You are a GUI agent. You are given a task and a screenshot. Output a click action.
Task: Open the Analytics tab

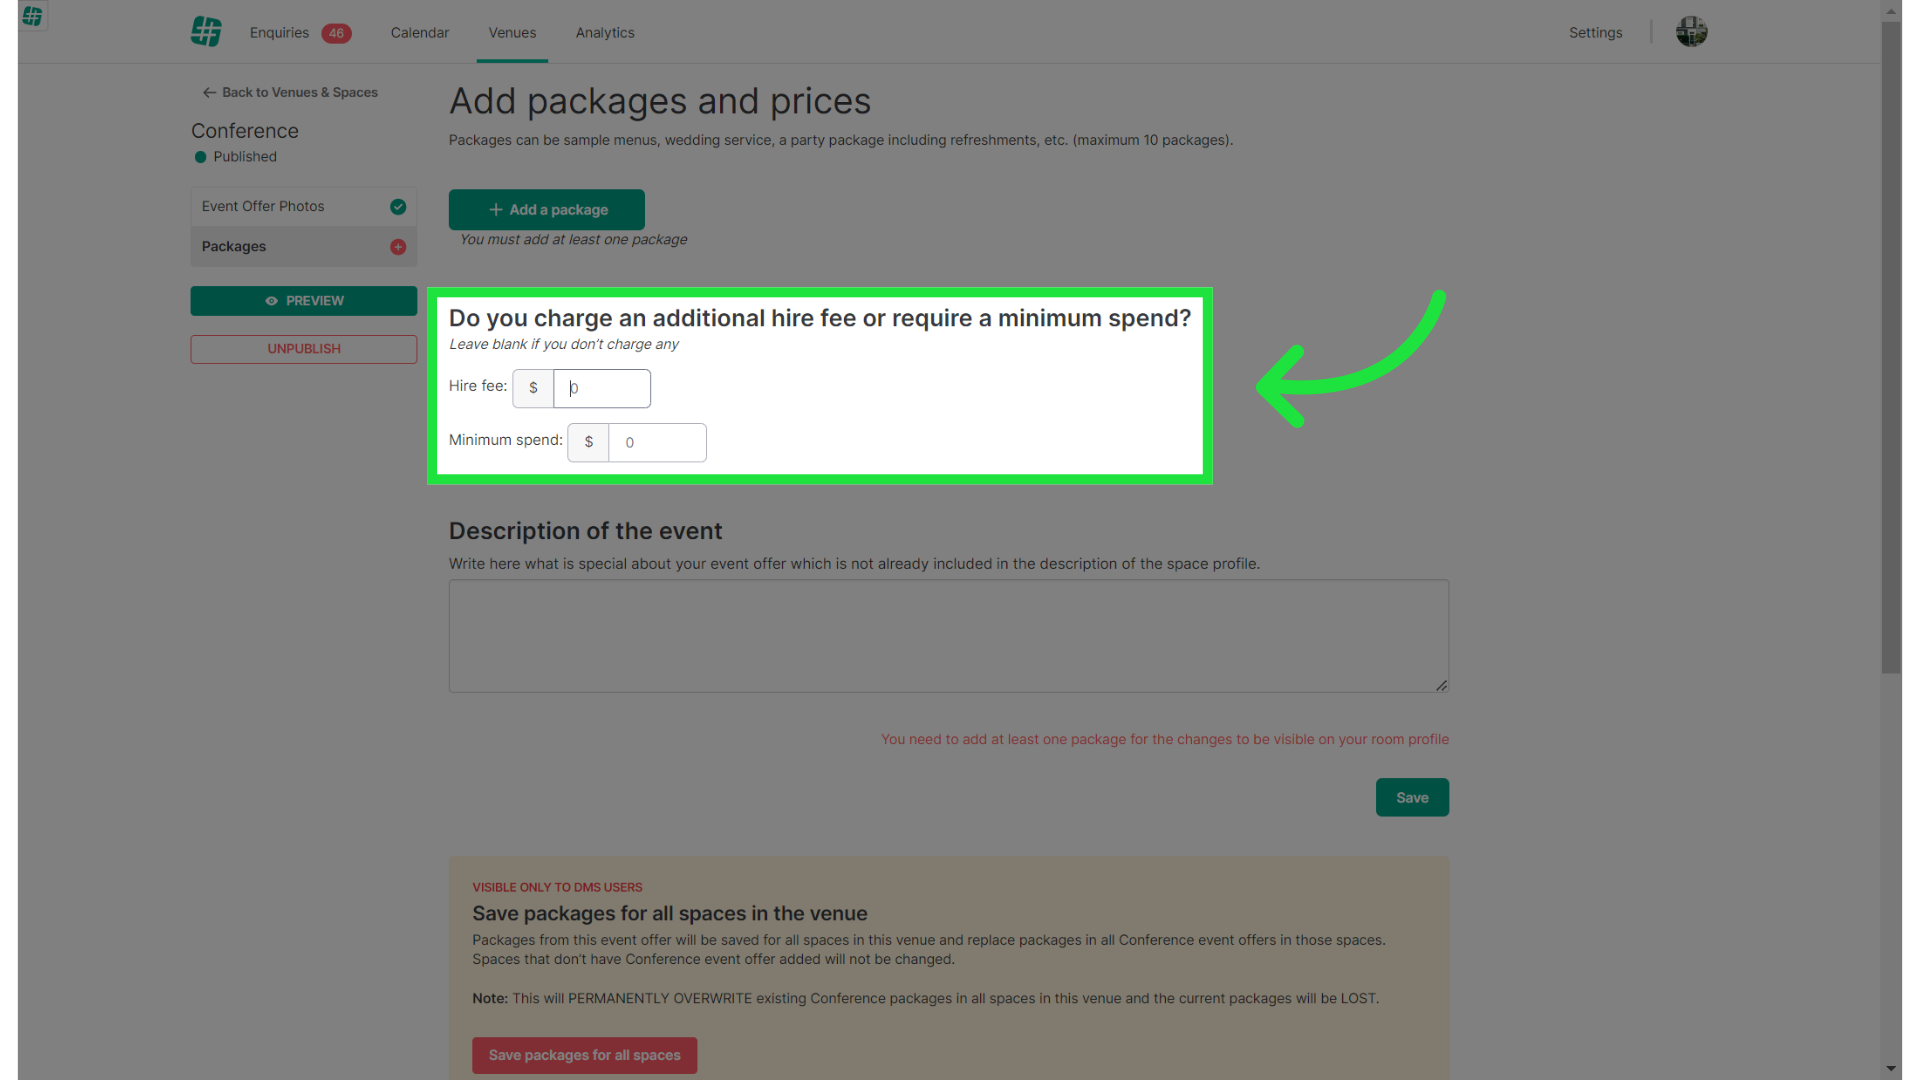tap(605, 33)
